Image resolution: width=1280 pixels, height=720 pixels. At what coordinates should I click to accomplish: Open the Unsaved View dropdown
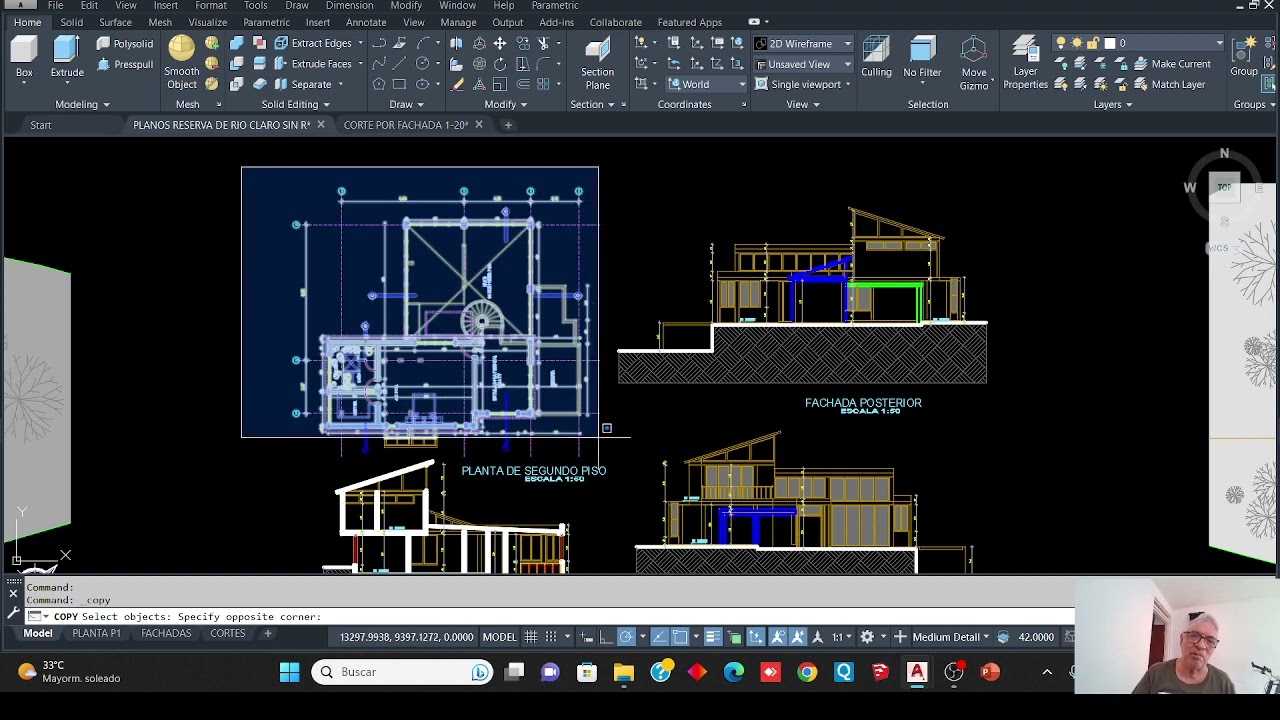803,64
